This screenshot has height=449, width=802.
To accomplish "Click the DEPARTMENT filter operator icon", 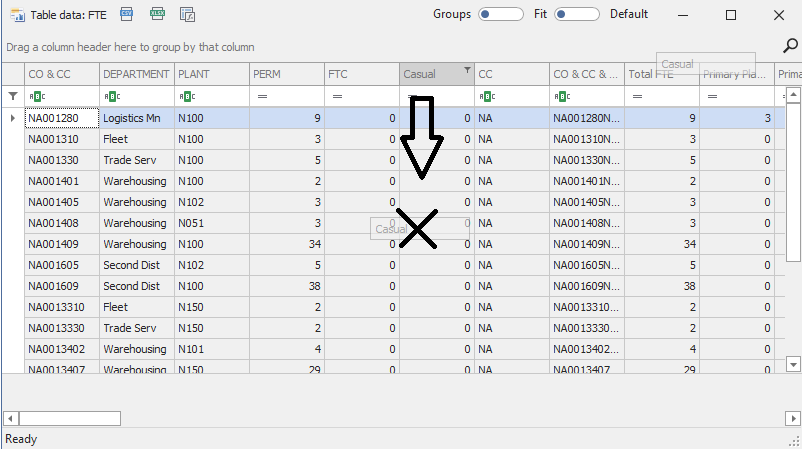I will pos(112,96).
